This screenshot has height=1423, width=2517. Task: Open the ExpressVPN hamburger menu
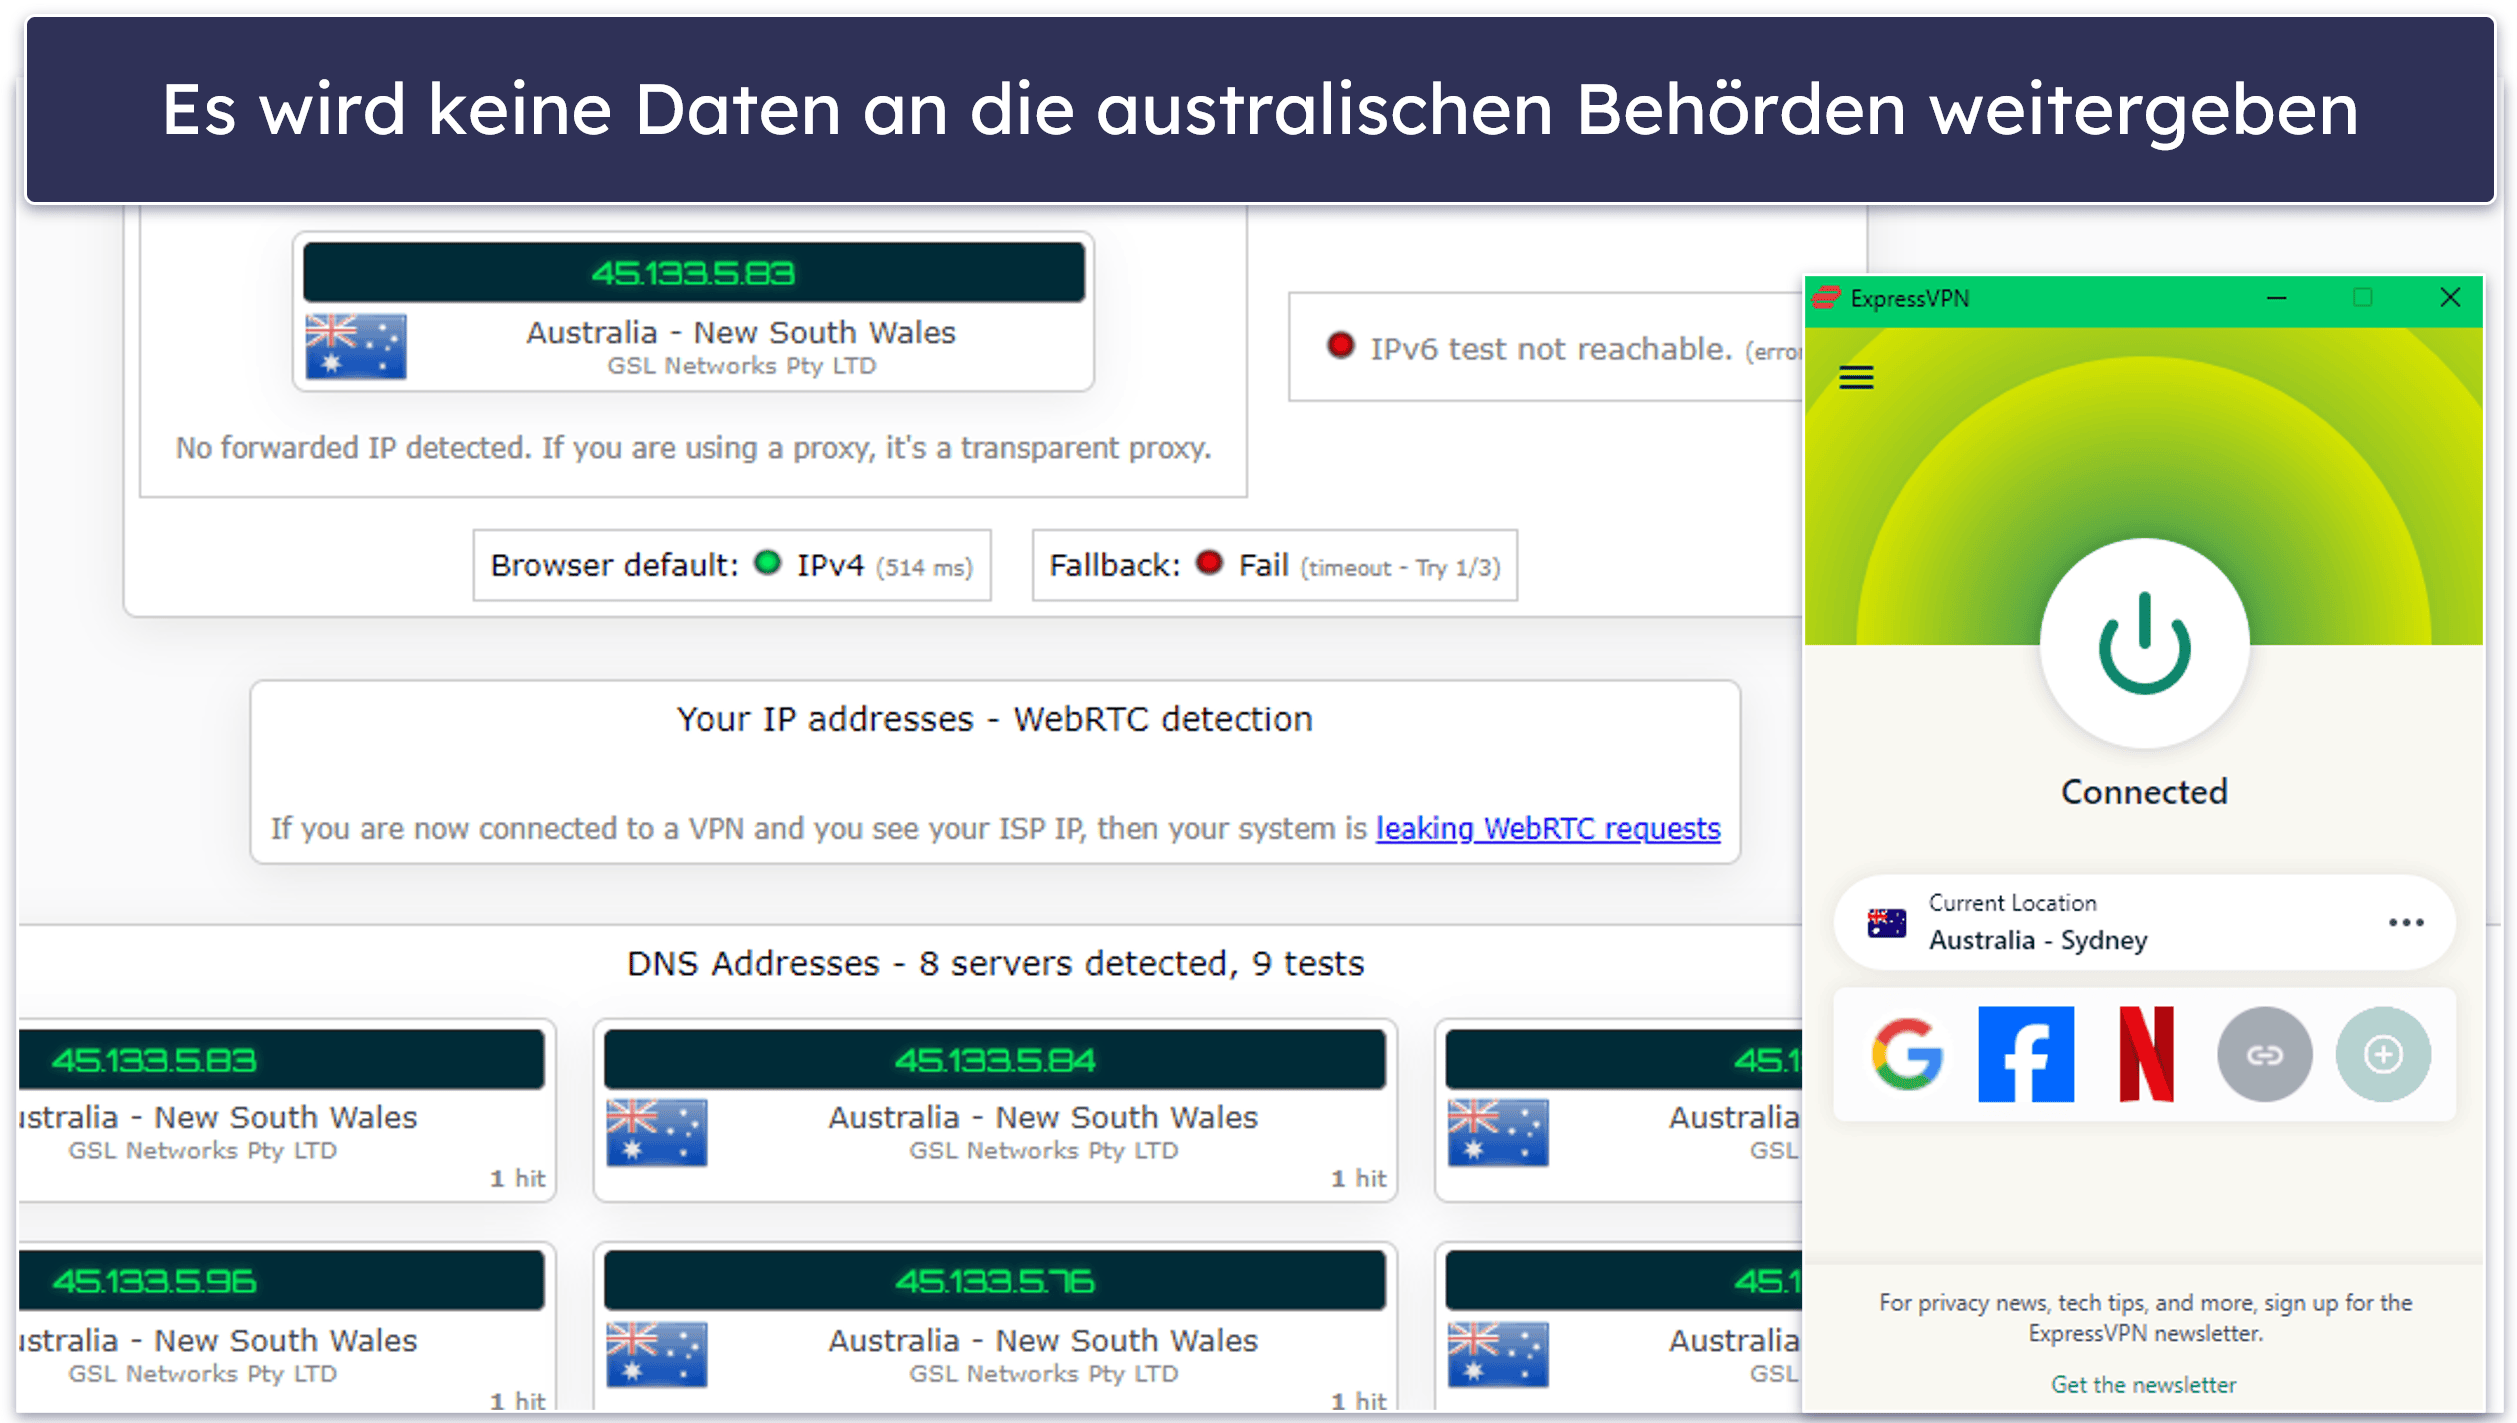click(1856, 378)
